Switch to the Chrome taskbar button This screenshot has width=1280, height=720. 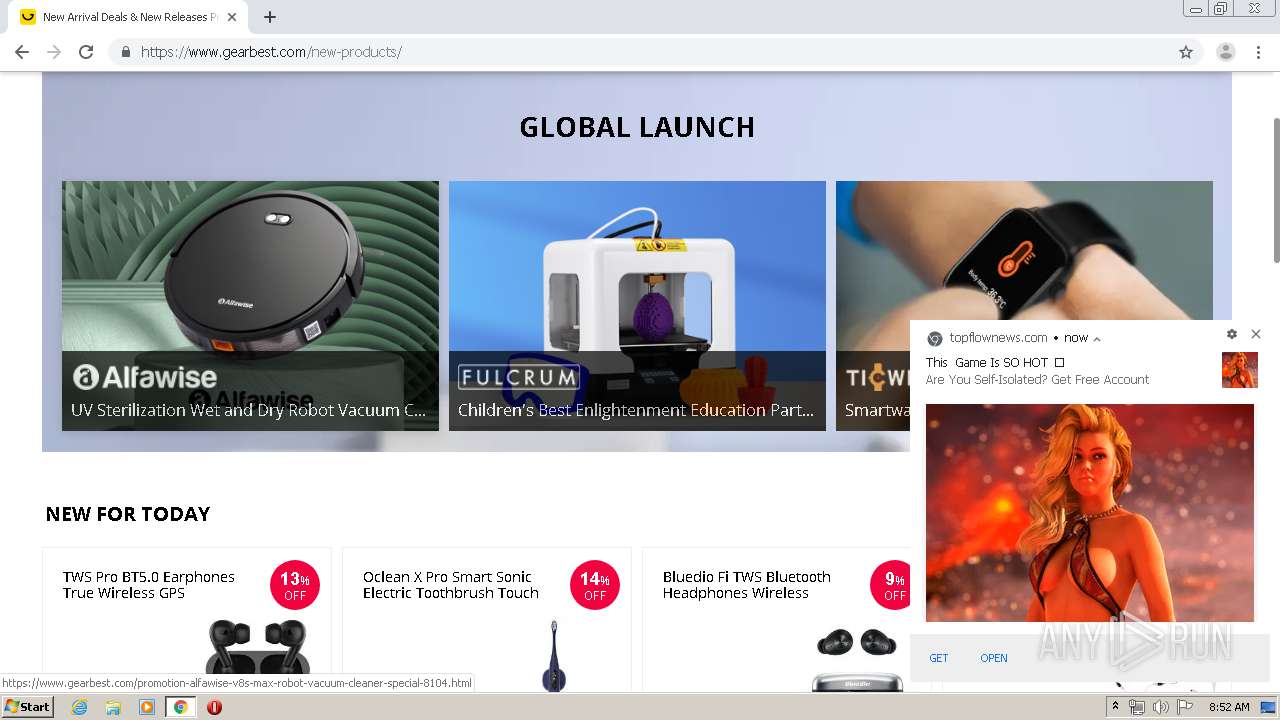tap(181, 707)
